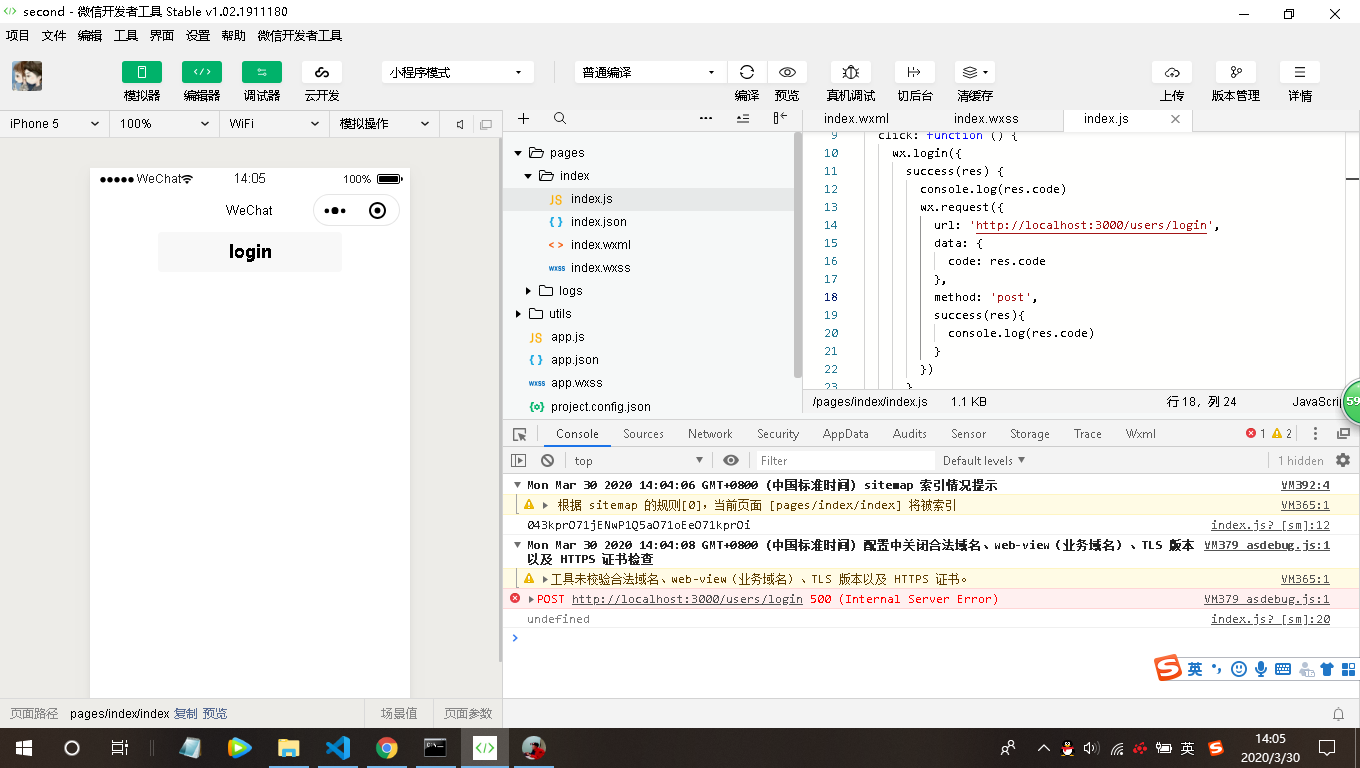Click the element inspect picker icon
This screenshot has height=768, width=1360.
[520, 434]
